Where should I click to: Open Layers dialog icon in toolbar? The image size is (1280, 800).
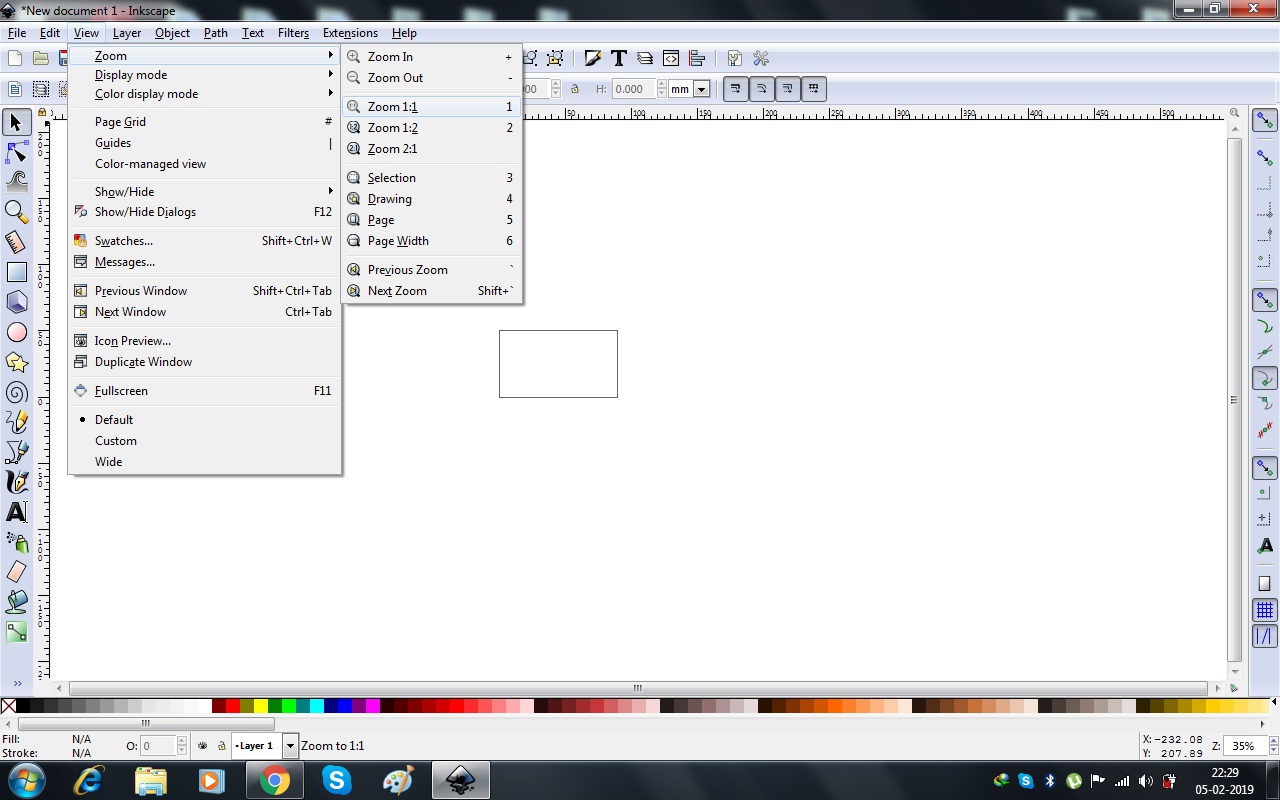click(645, 59)
